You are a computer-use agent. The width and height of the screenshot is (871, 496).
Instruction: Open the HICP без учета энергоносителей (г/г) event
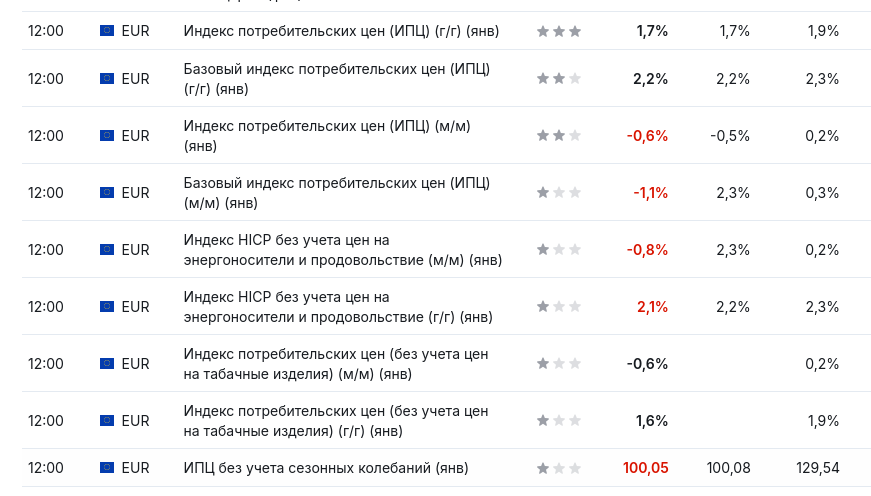click(338, 307)
